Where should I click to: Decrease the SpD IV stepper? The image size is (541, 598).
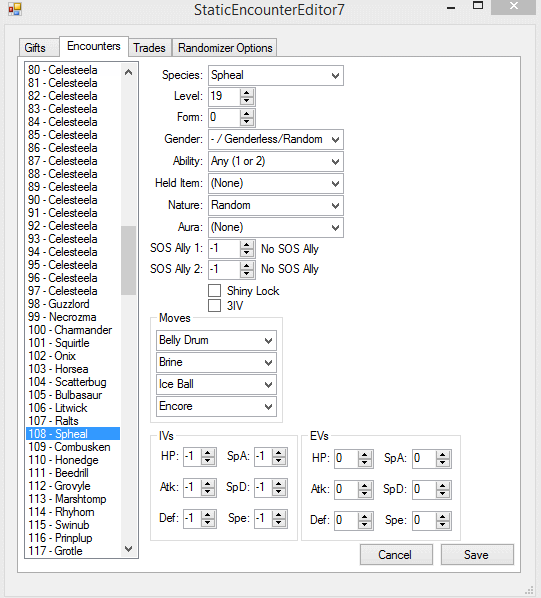279,492
